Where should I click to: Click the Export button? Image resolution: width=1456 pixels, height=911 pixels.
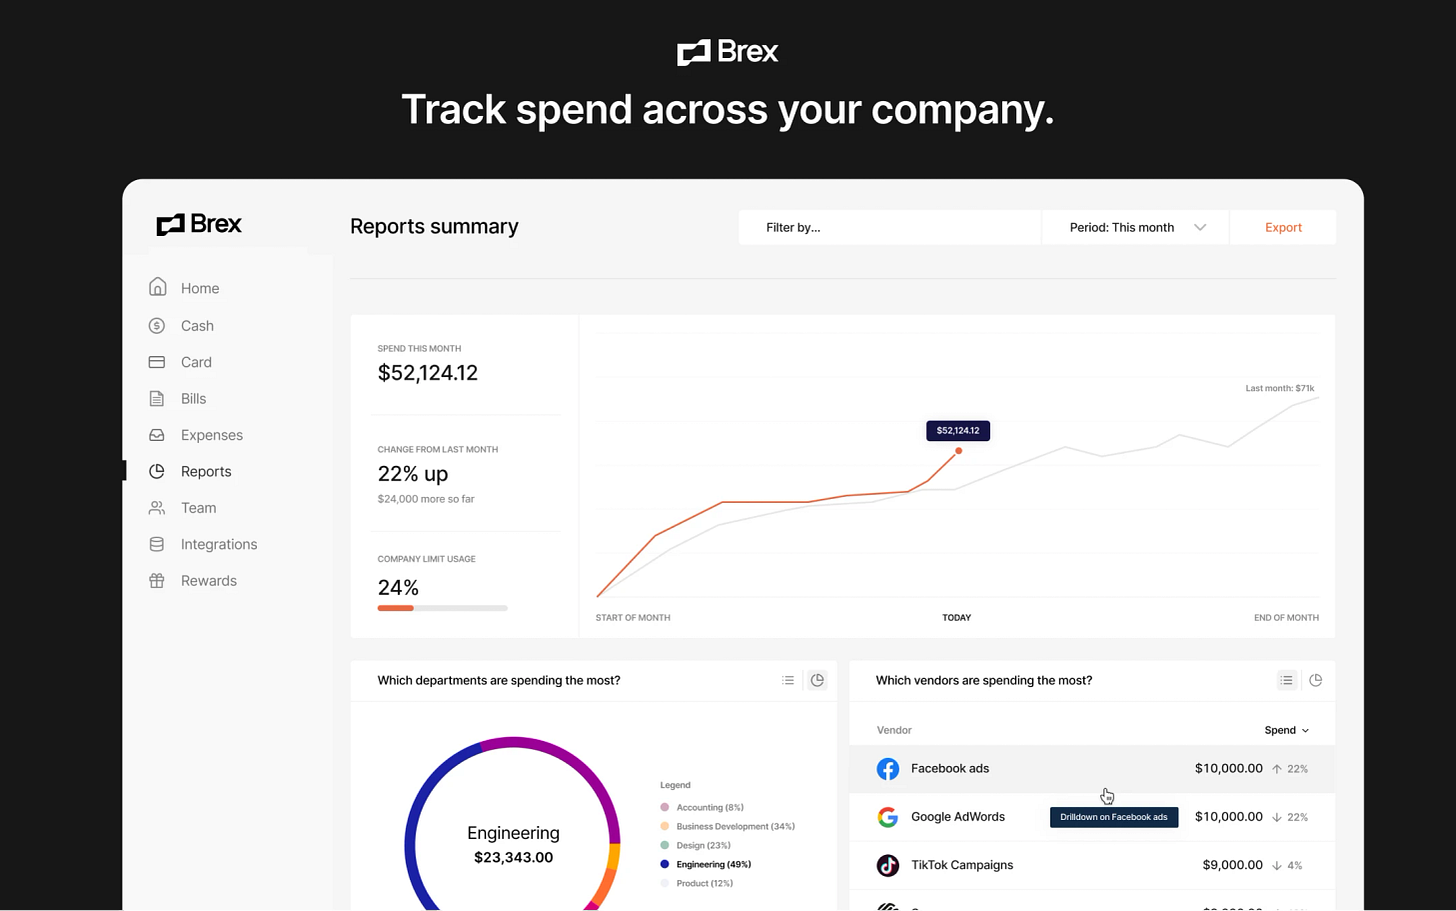click(x=1283, y=227)
